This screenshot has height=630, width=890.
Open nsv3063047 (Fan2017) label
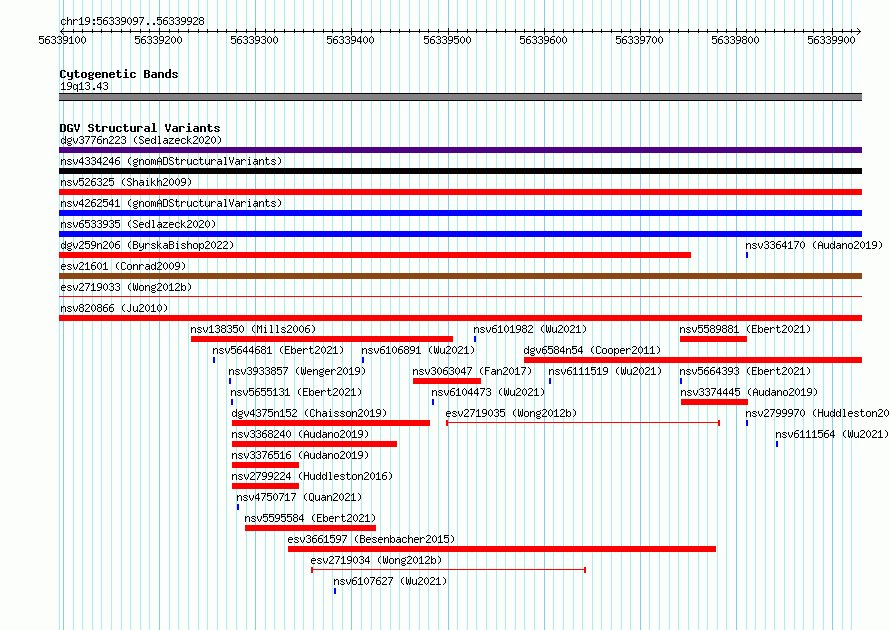[472, 371]
